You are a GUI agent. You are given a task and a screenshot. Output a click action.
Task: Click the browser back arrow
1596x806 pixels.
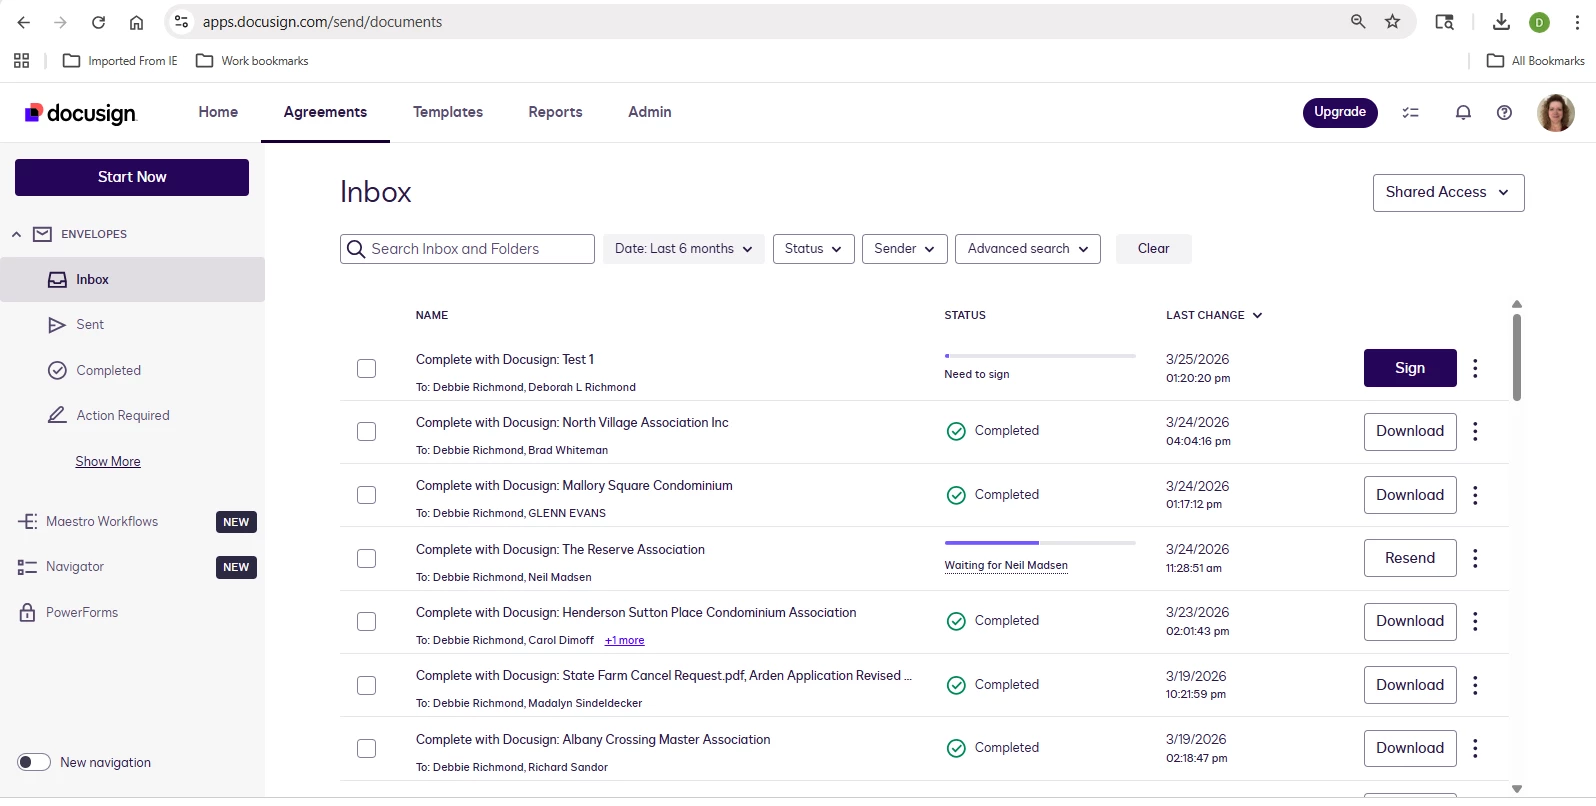pyautogui.click(x=24, y=22)
